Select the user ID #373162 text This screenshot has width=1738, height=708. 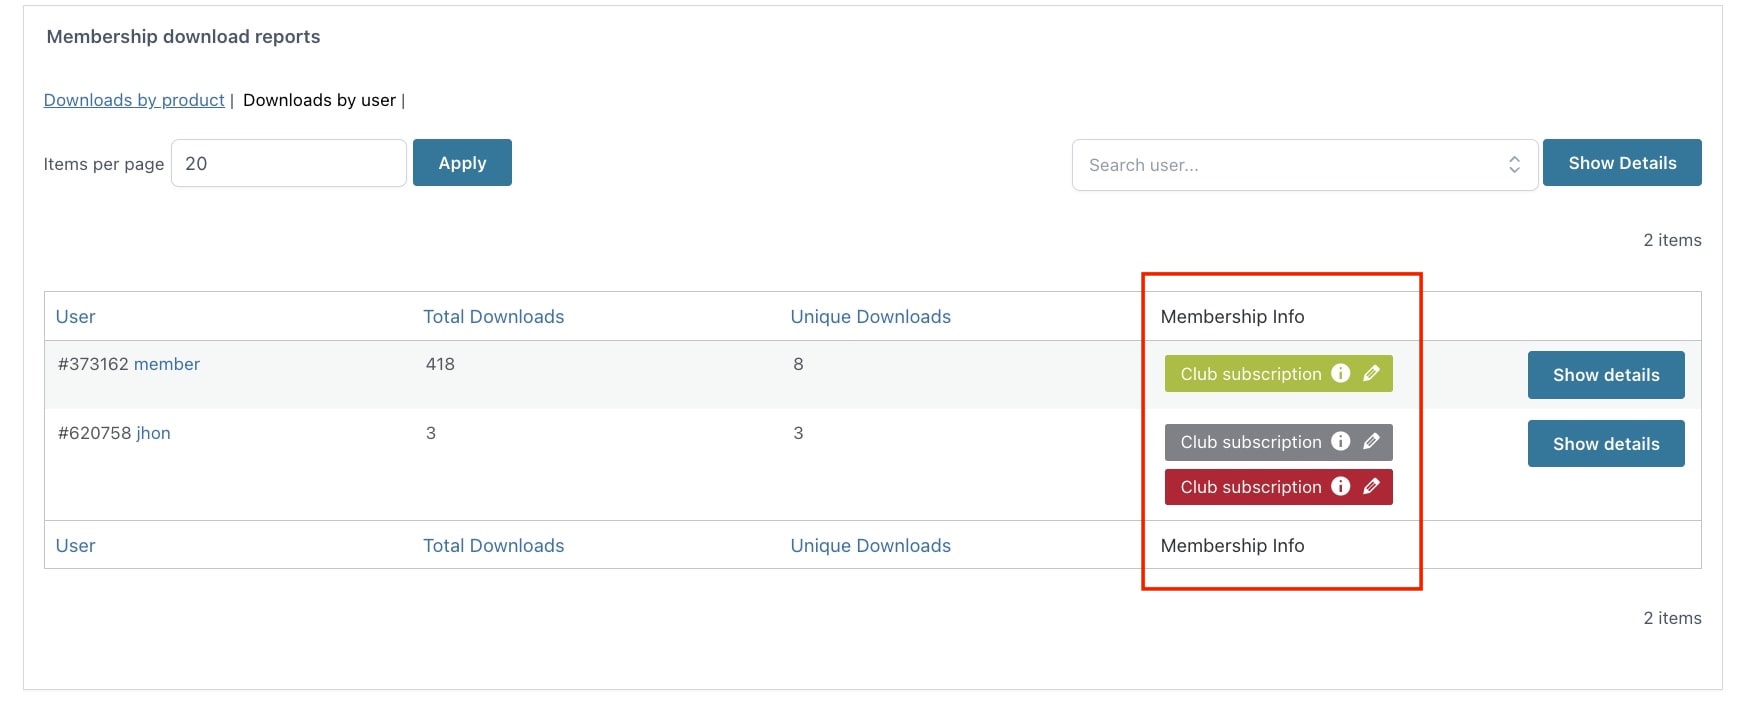pyautogui.click(x=93, y=364)
